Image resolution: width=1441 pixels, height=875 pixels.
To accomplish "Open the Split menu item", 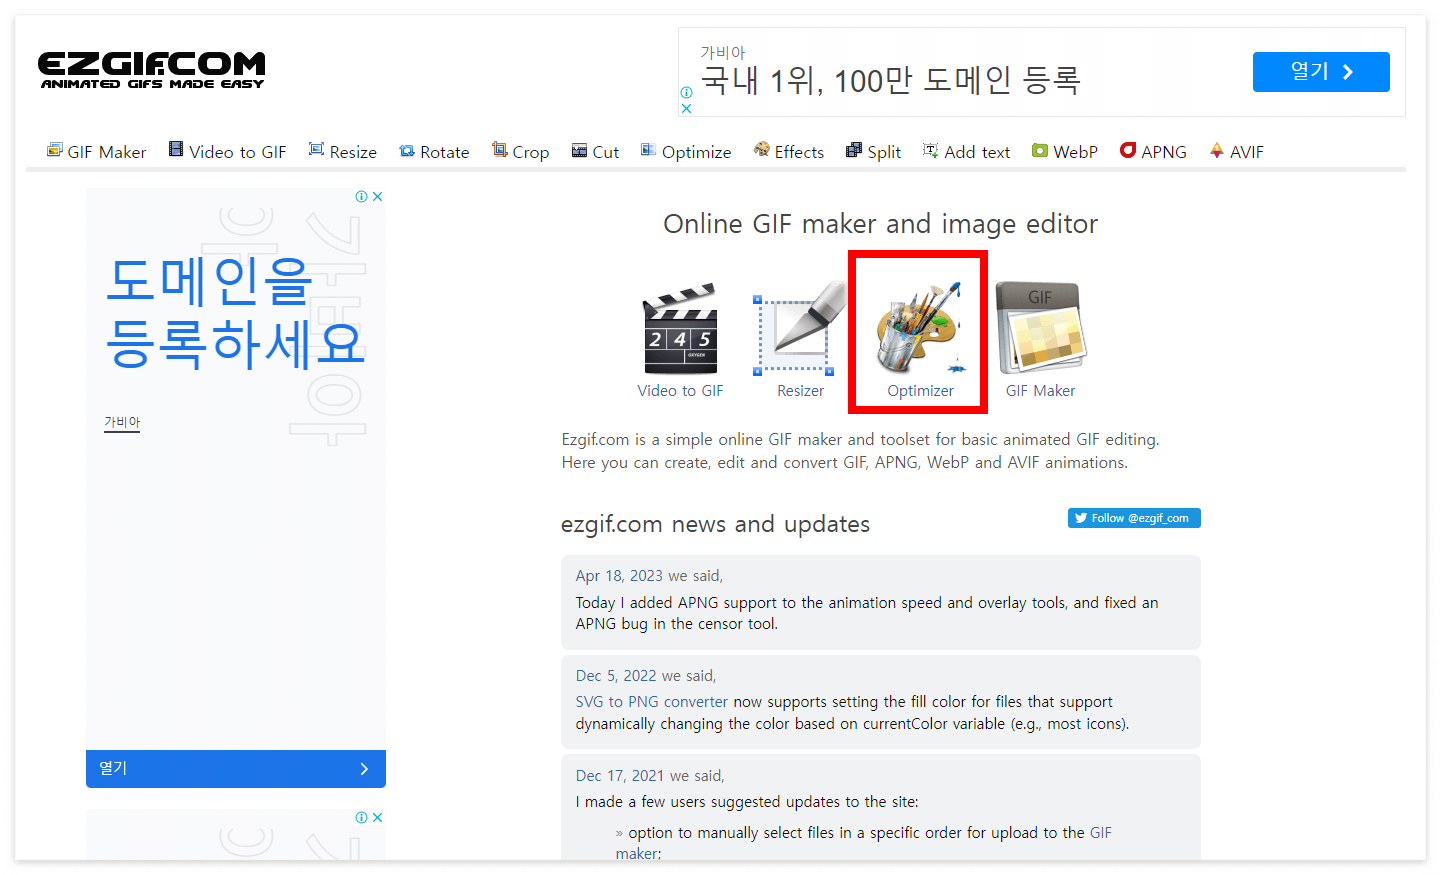I will (x=874, y=151).
